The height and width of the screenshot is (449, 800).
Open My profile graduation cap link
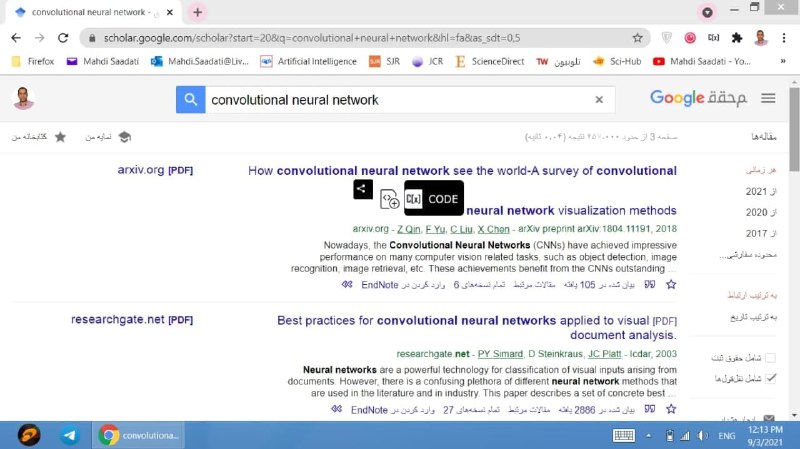(108, 137)
